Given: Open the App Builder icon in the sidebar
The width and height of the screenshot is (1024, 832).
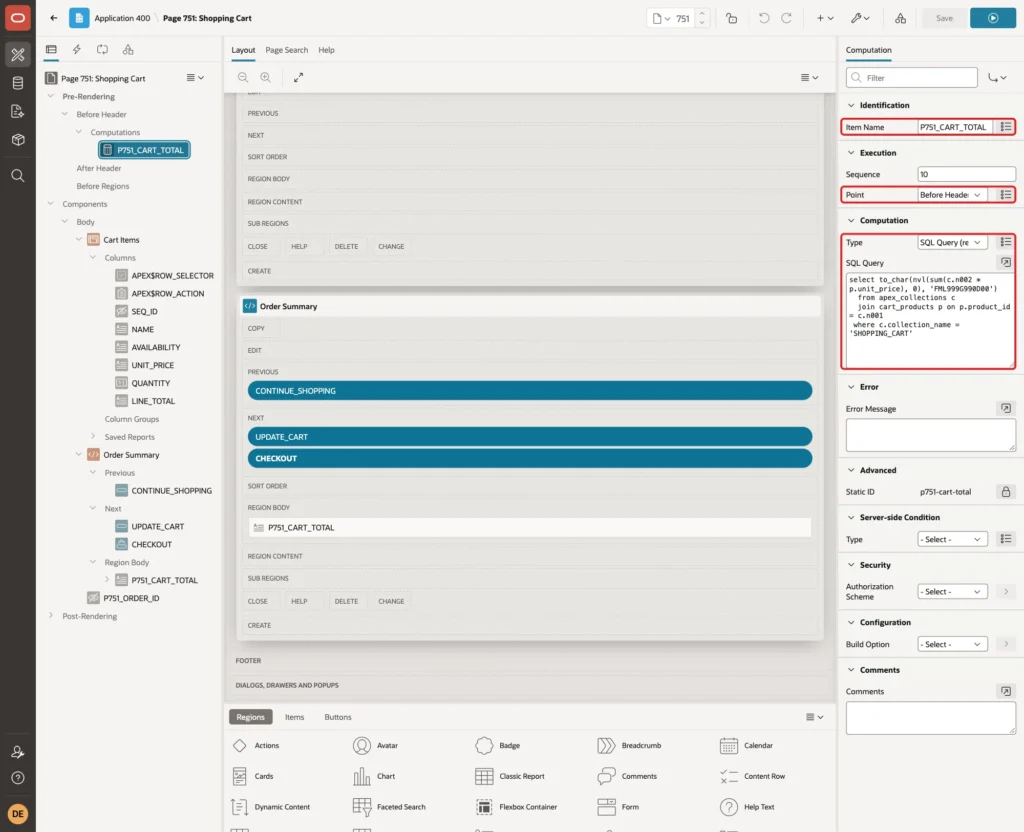Looking at the screenshot, I should [18, 55].
